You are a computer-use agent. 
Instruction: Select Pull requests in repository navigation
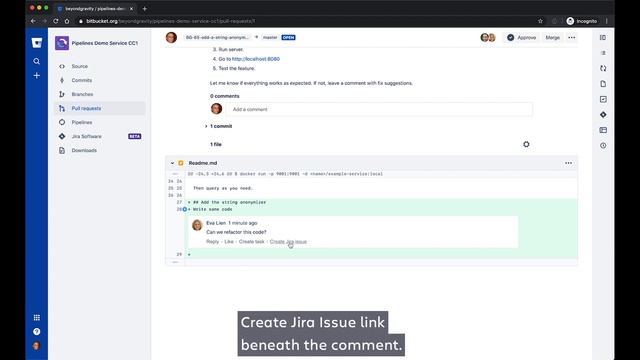[x=100, y=108]
